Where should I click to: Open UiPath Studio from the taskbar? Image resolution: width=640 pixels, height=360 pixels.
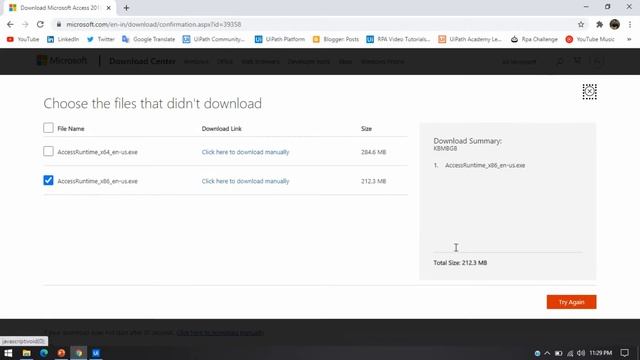(96, 353)
